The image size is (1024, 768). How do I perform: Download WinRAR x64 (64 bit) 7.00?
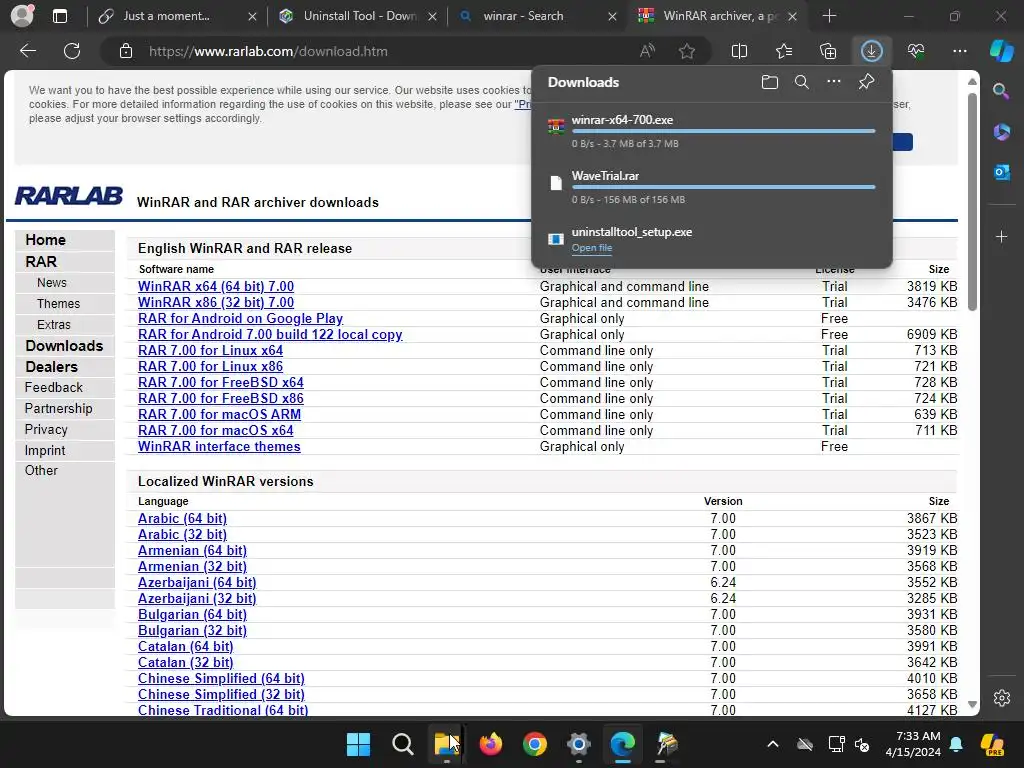216,286
